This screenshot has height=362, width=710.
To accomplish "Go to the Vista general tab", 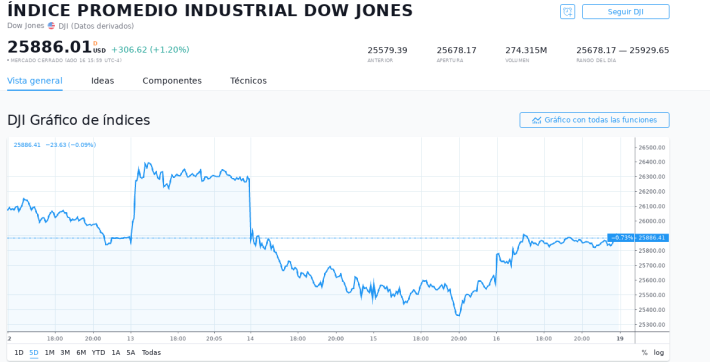I will (x=35, y=81).
